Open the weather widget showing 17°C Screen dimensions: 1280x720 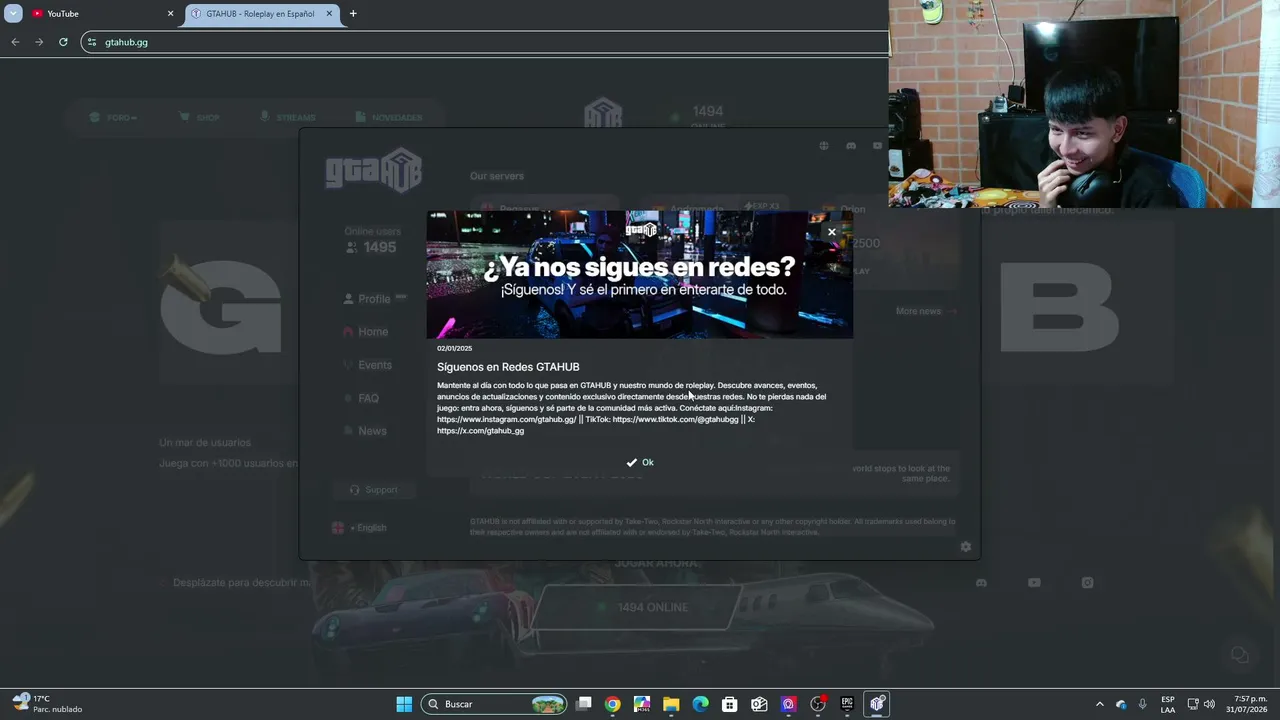click(48, 704)
